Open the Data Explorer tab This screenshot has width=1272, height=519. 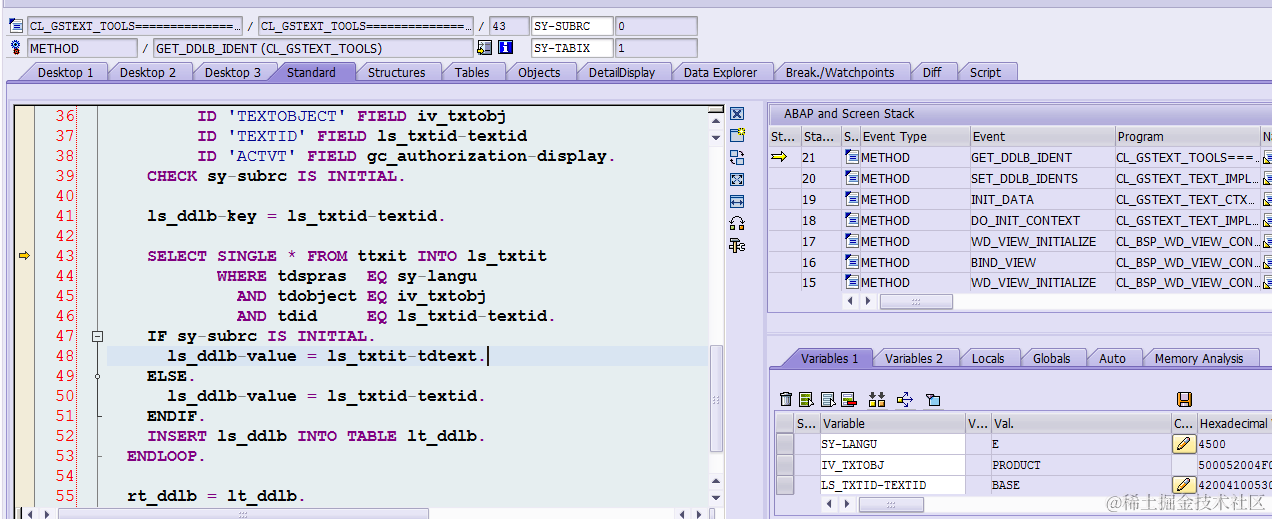pos(720,72)
